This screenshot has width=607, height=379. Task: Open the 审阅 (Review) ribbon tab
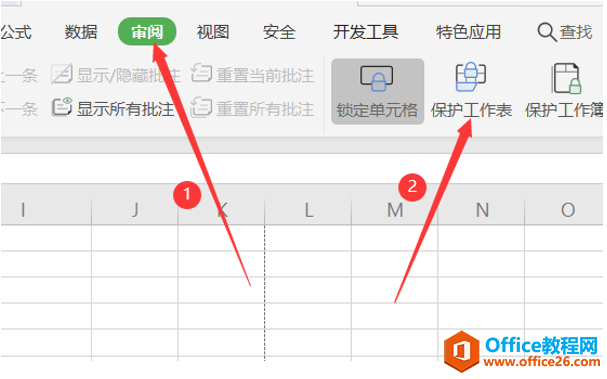coord(147,32)
